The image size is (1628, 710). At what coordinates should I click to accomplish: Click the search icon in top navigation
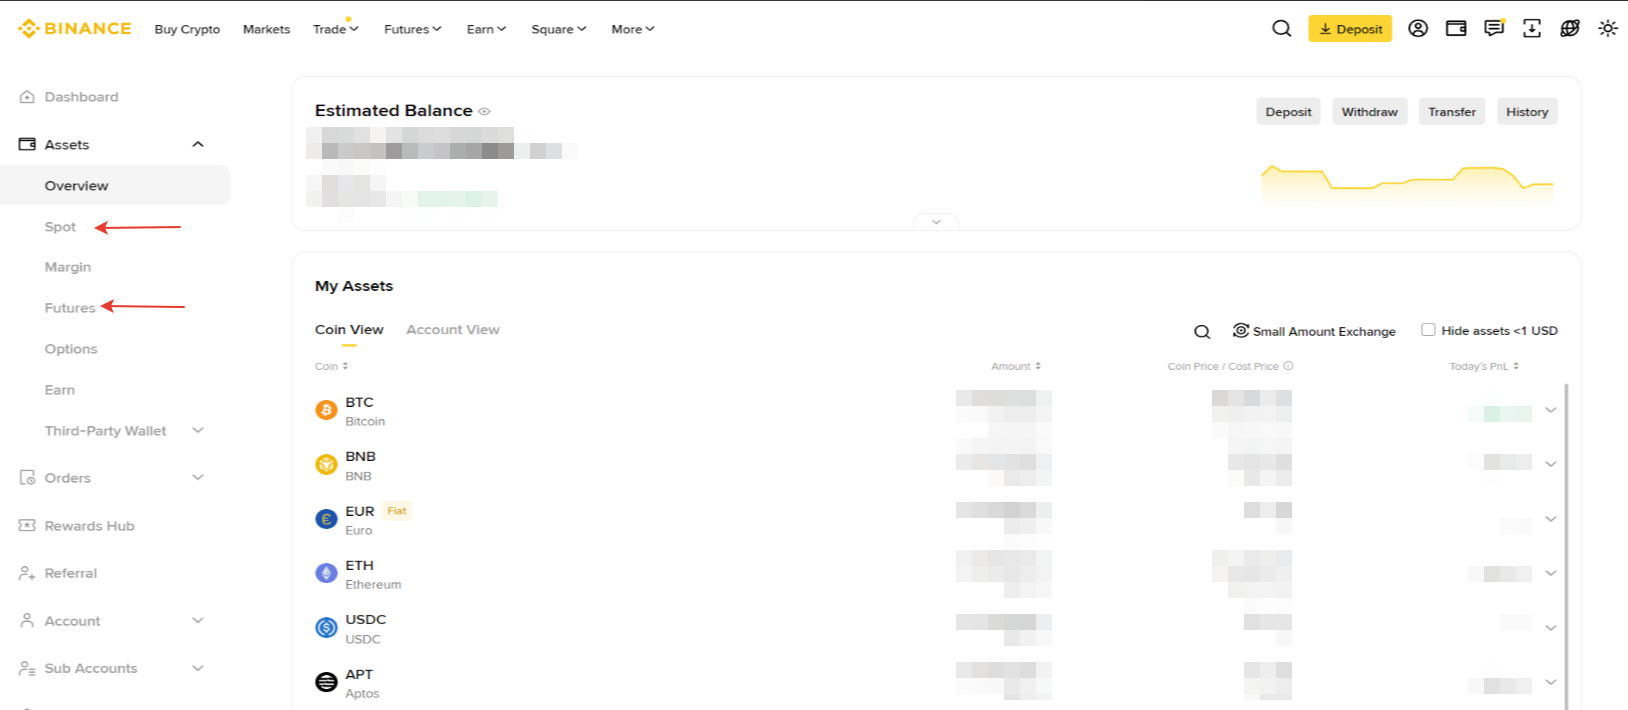coord(1281,29)
